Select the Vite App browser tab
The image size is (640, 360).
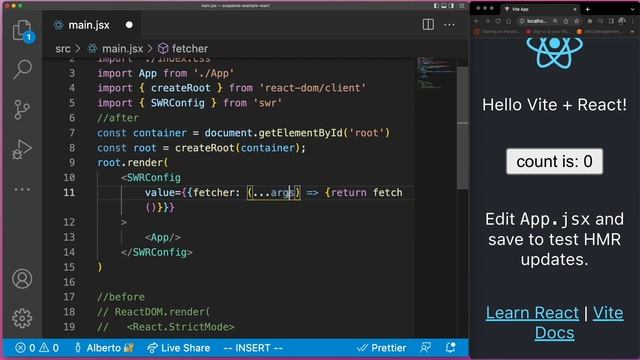[541, 9]
